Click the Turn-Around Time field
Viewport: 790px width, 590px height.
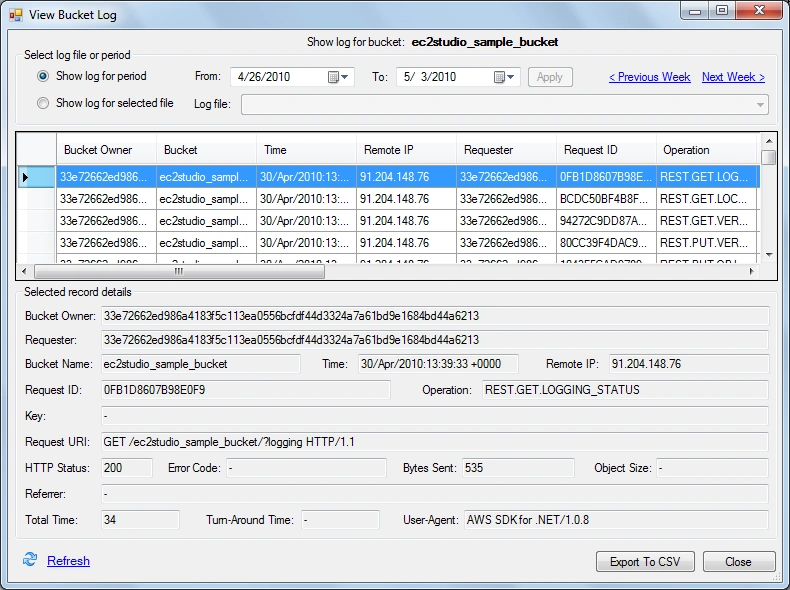[x=341, y=520]
